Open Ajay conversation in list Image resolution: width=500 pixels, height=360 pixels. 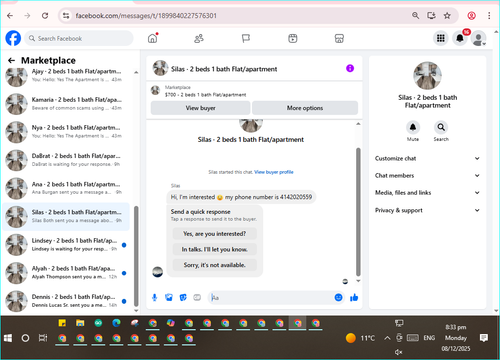pyautogui.click(x=66, y=76)
